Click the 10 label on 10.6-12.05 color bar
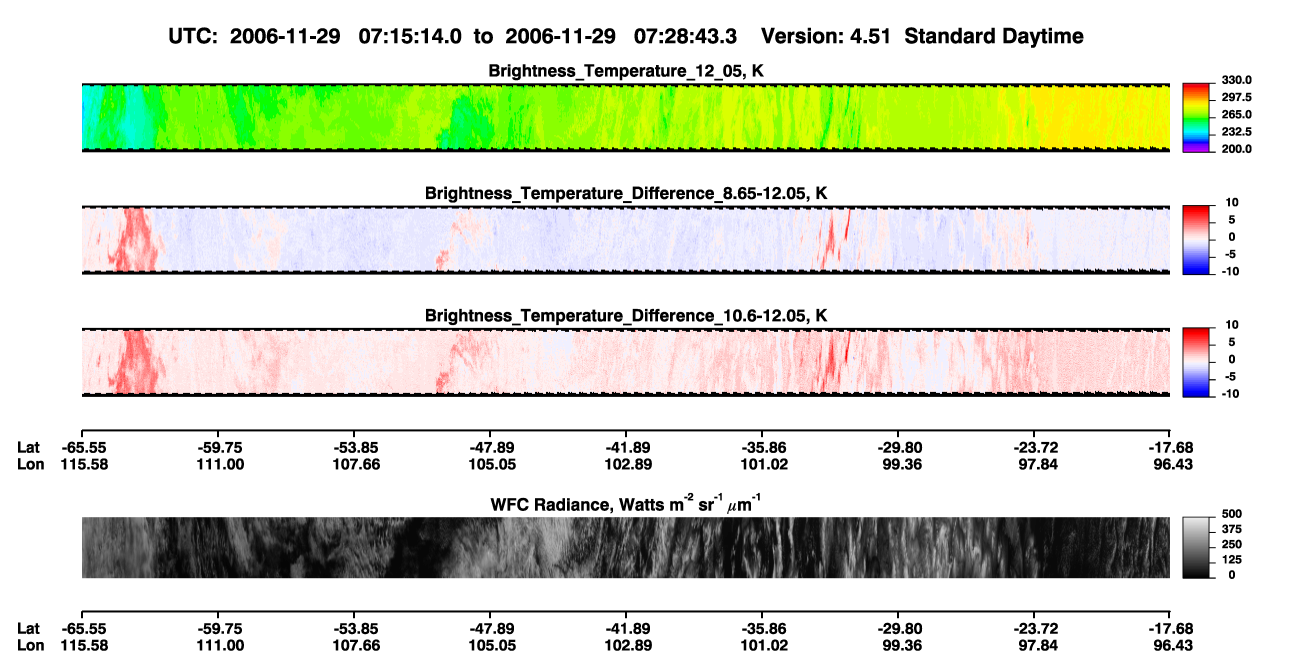This screenshot has width=1300, height=667. (1233, 325)
